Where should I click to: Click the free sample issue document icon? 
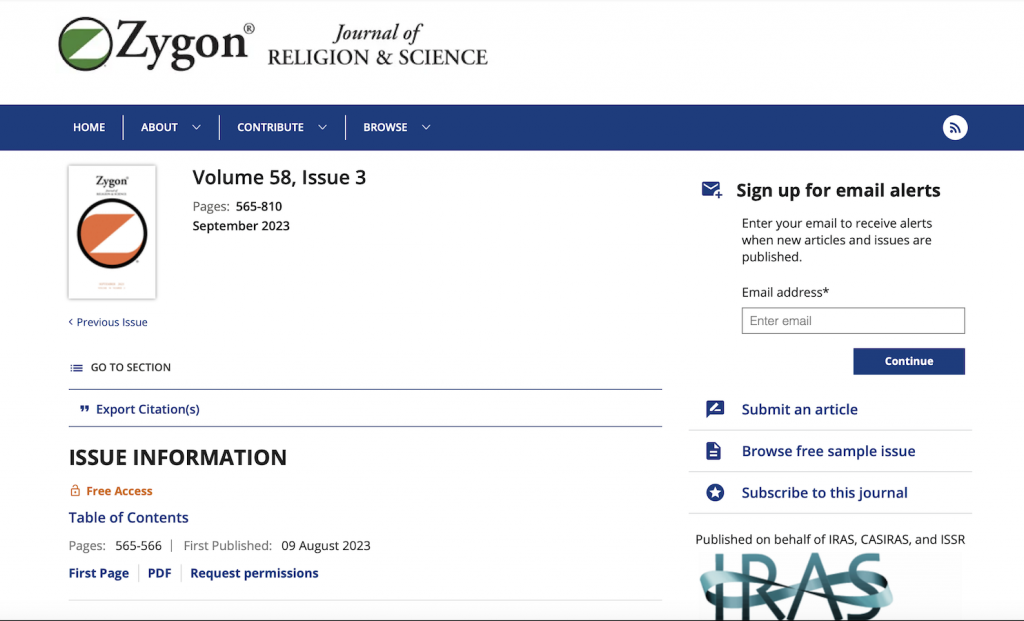(x=714, y=451)
